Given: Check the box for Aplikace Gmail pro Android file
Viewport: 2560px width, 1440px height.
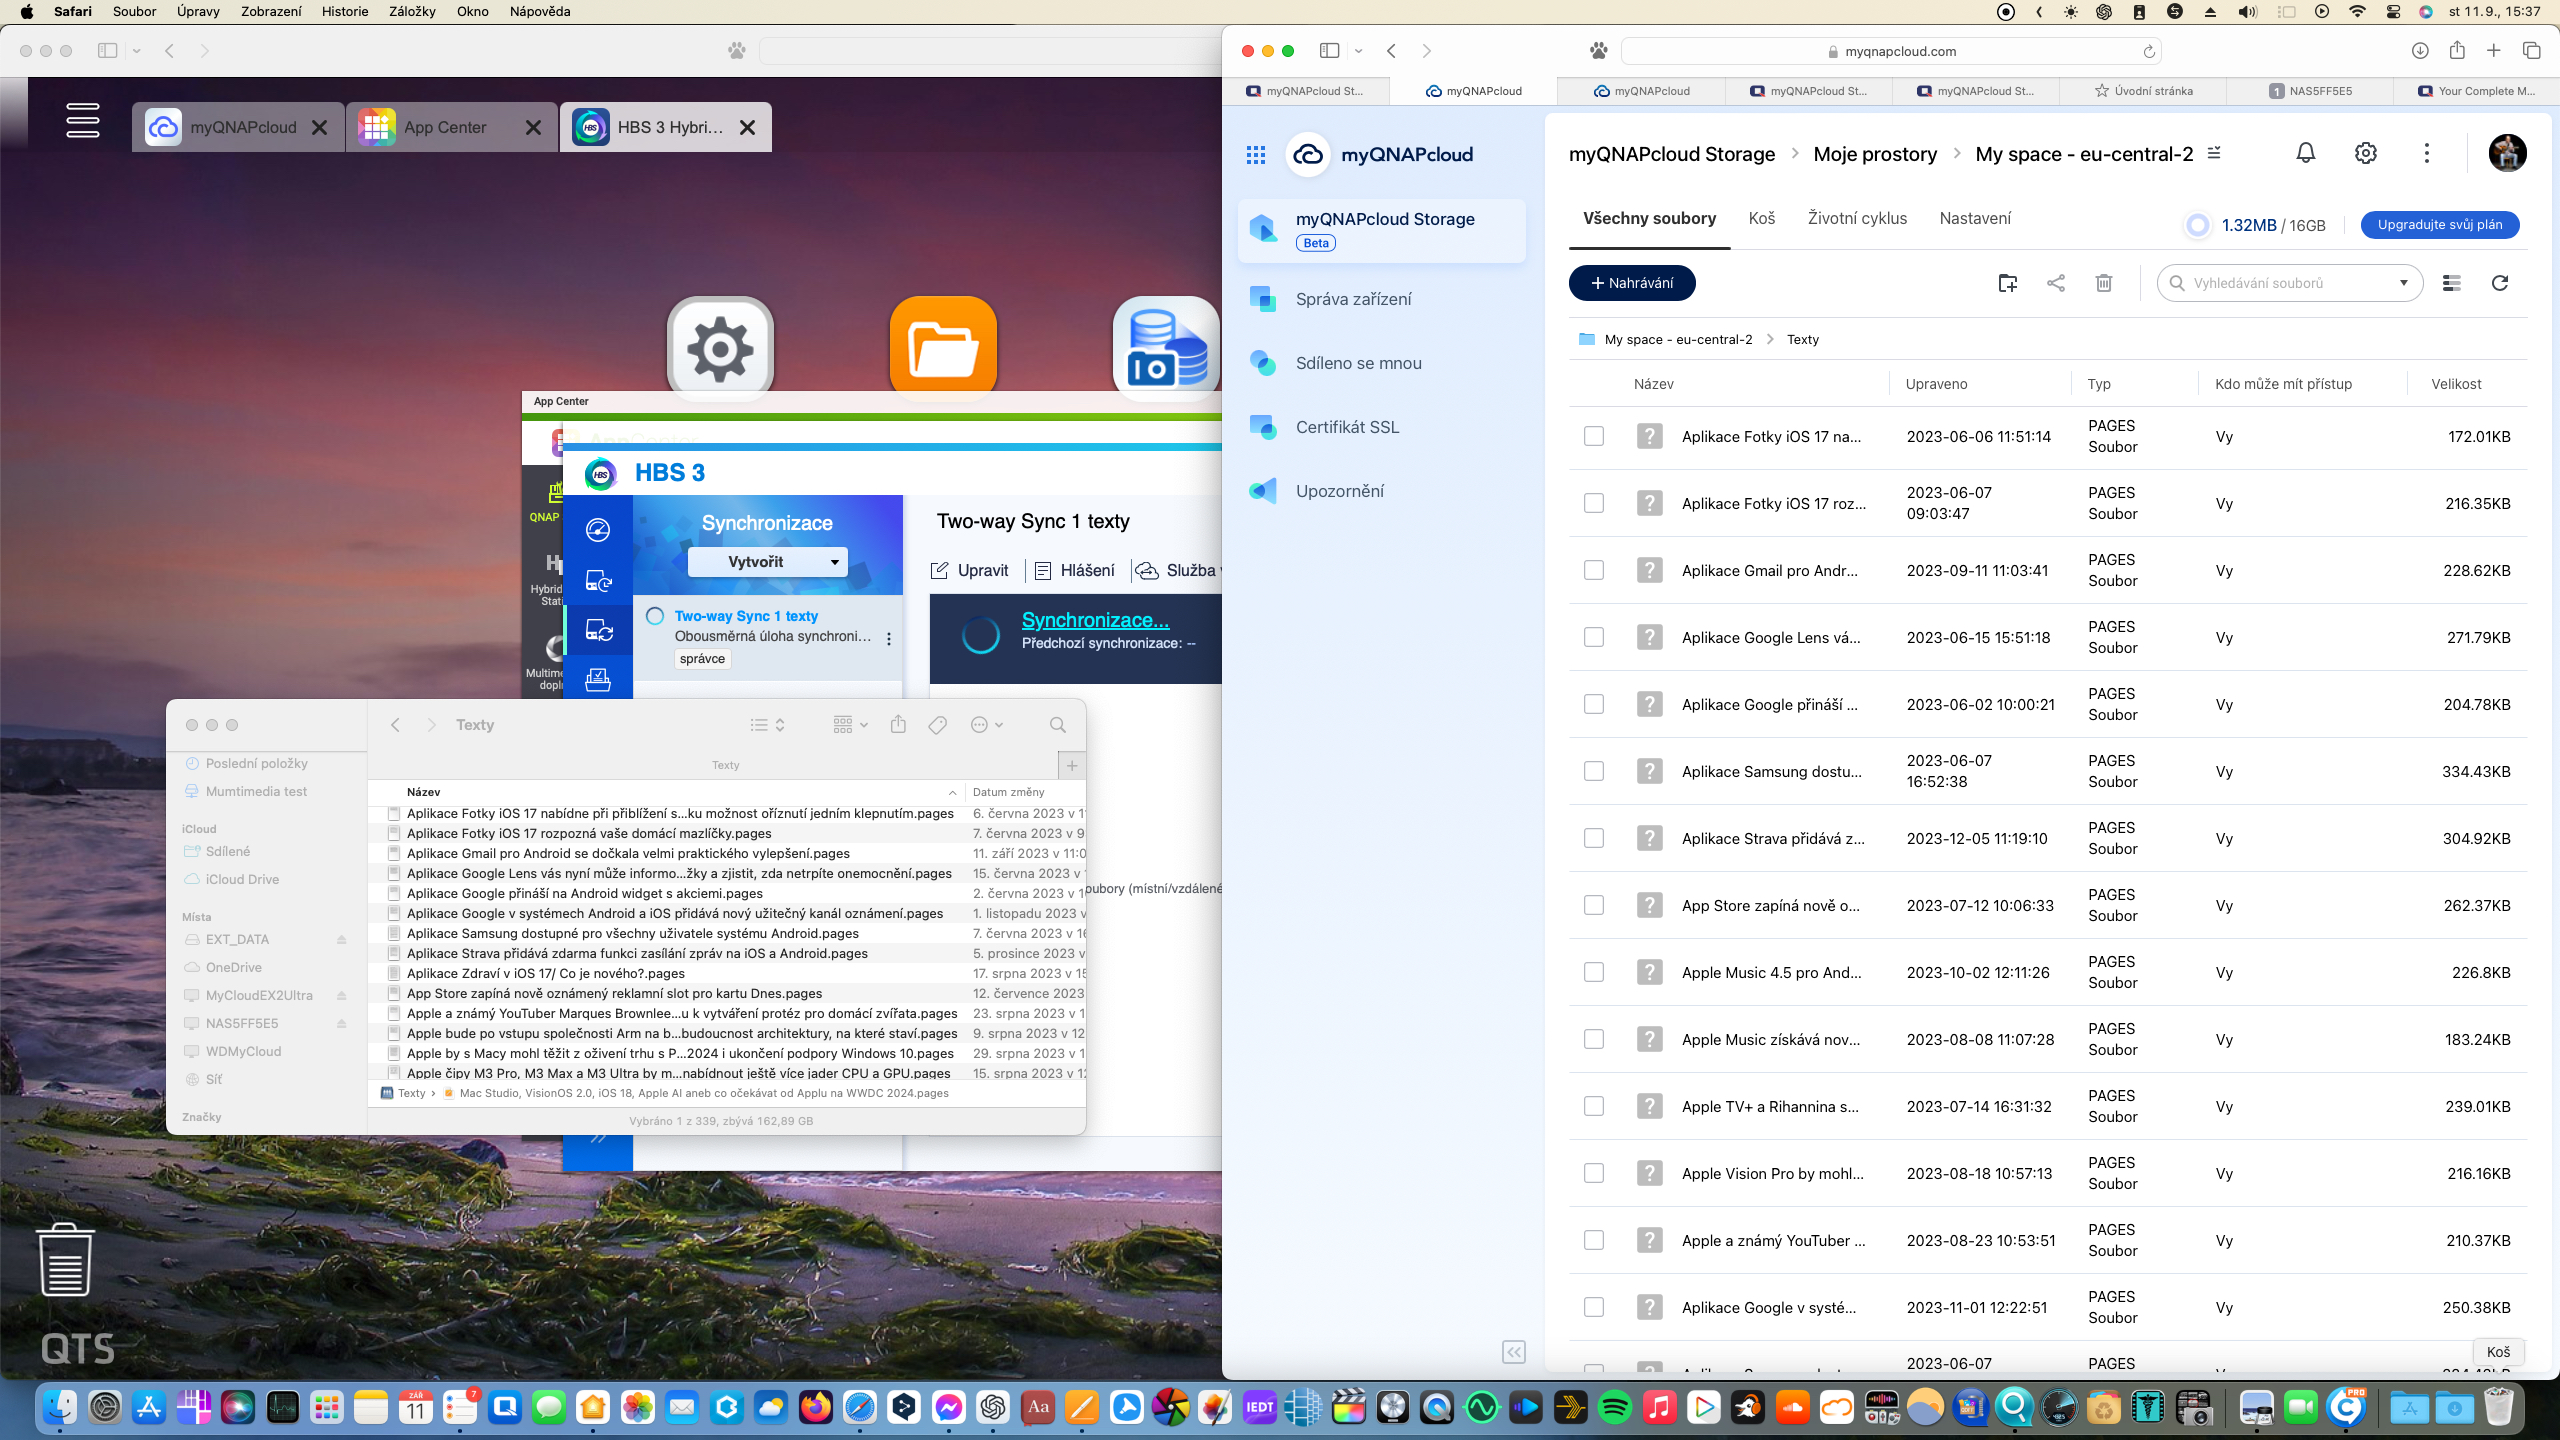Looking at the screenshot, I should click(1594, 570).
